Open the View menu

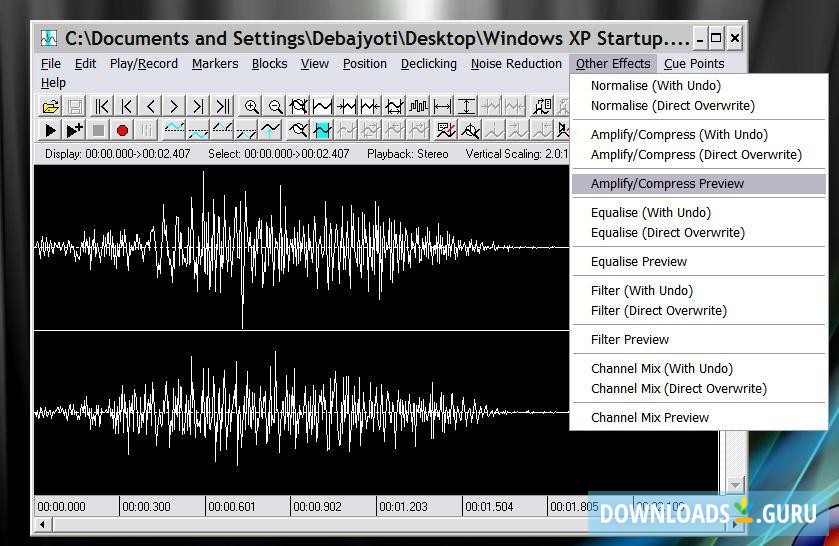click(x=315, y=64)
